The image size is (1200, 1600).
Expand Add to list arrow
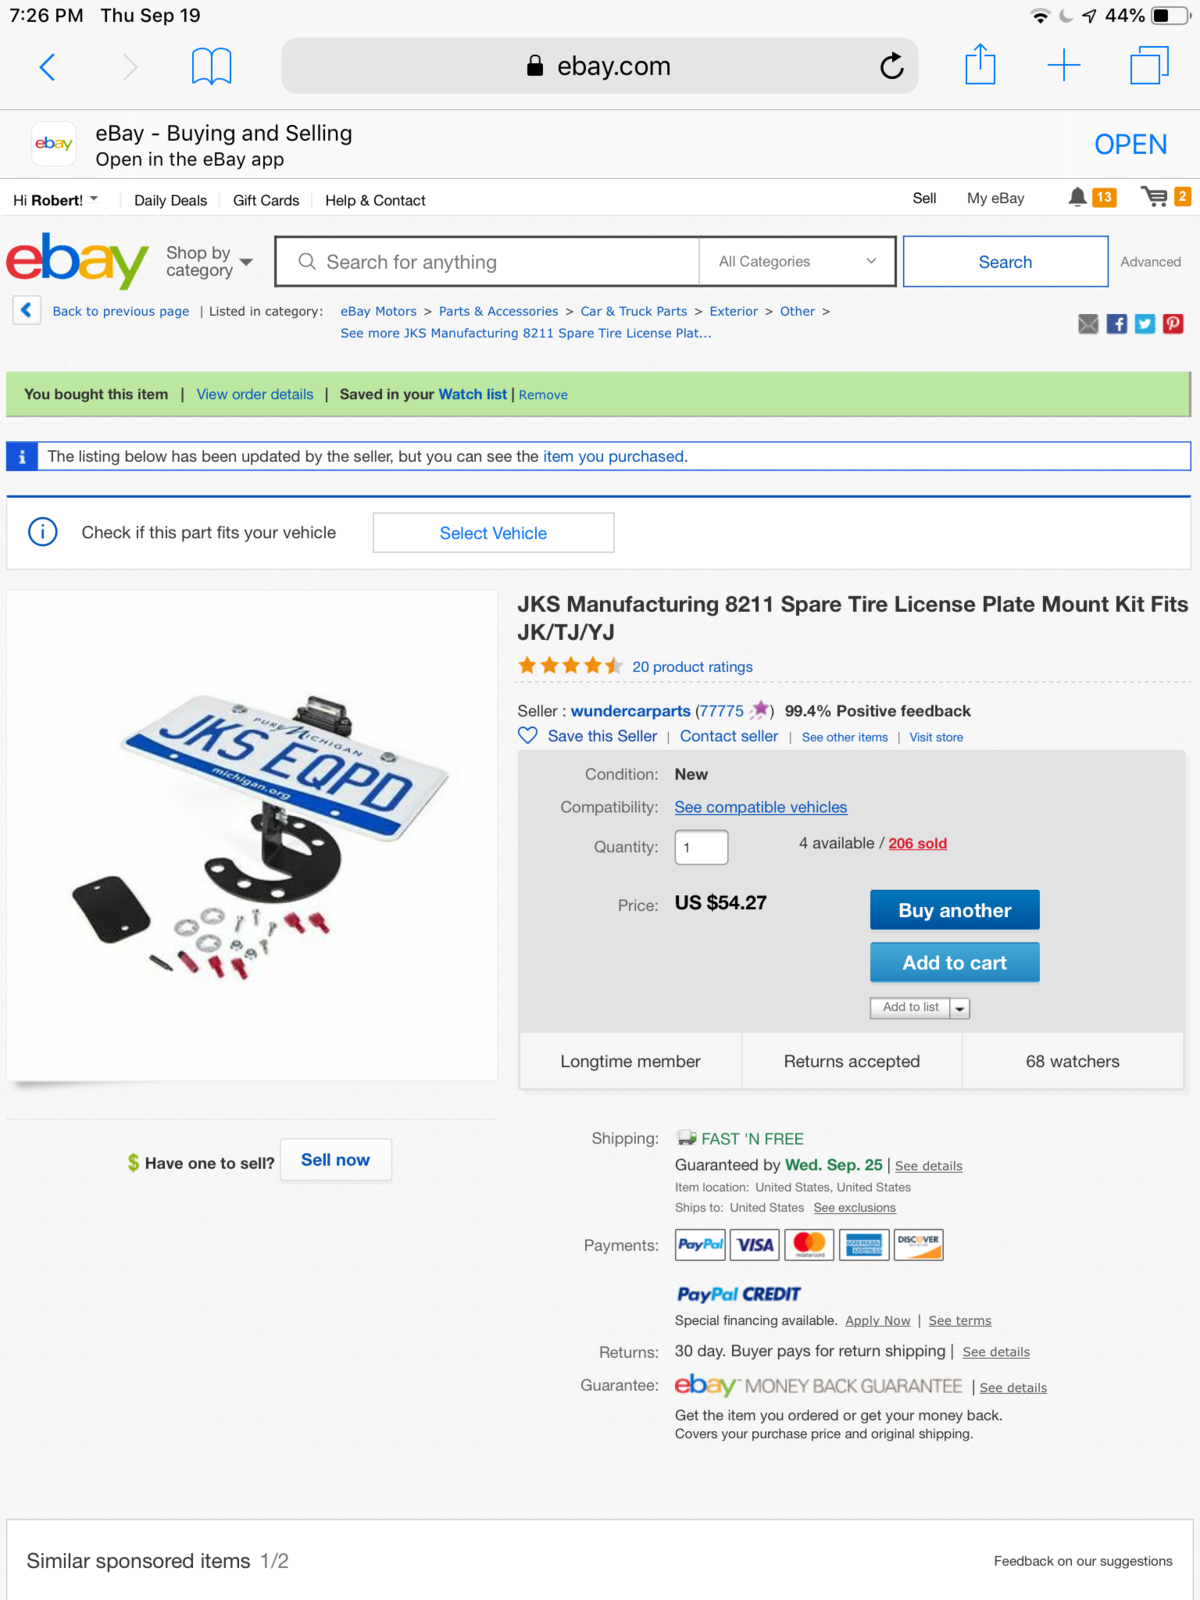pyautogui.click(x=960, y=1008)
